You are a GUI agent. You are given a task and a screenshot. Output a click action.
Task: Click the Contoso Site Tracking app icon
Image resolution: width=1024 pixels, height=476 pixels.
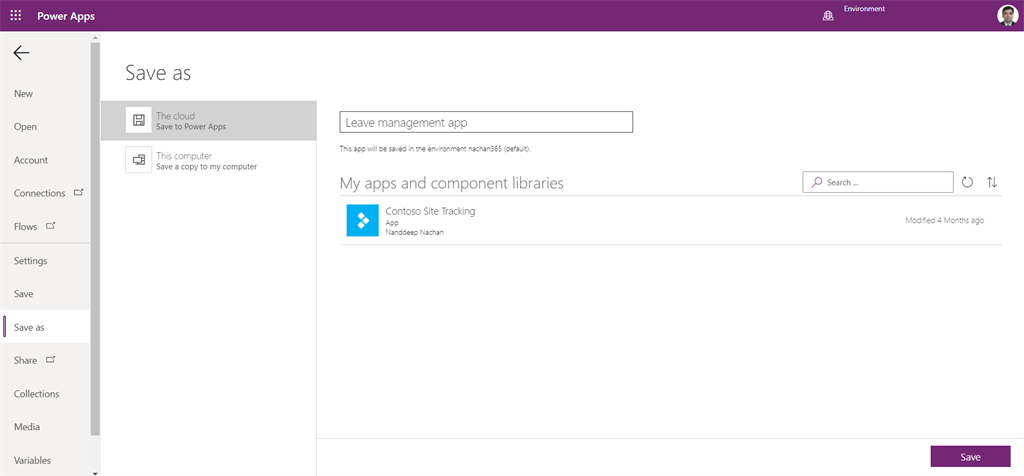click(362, 220)
